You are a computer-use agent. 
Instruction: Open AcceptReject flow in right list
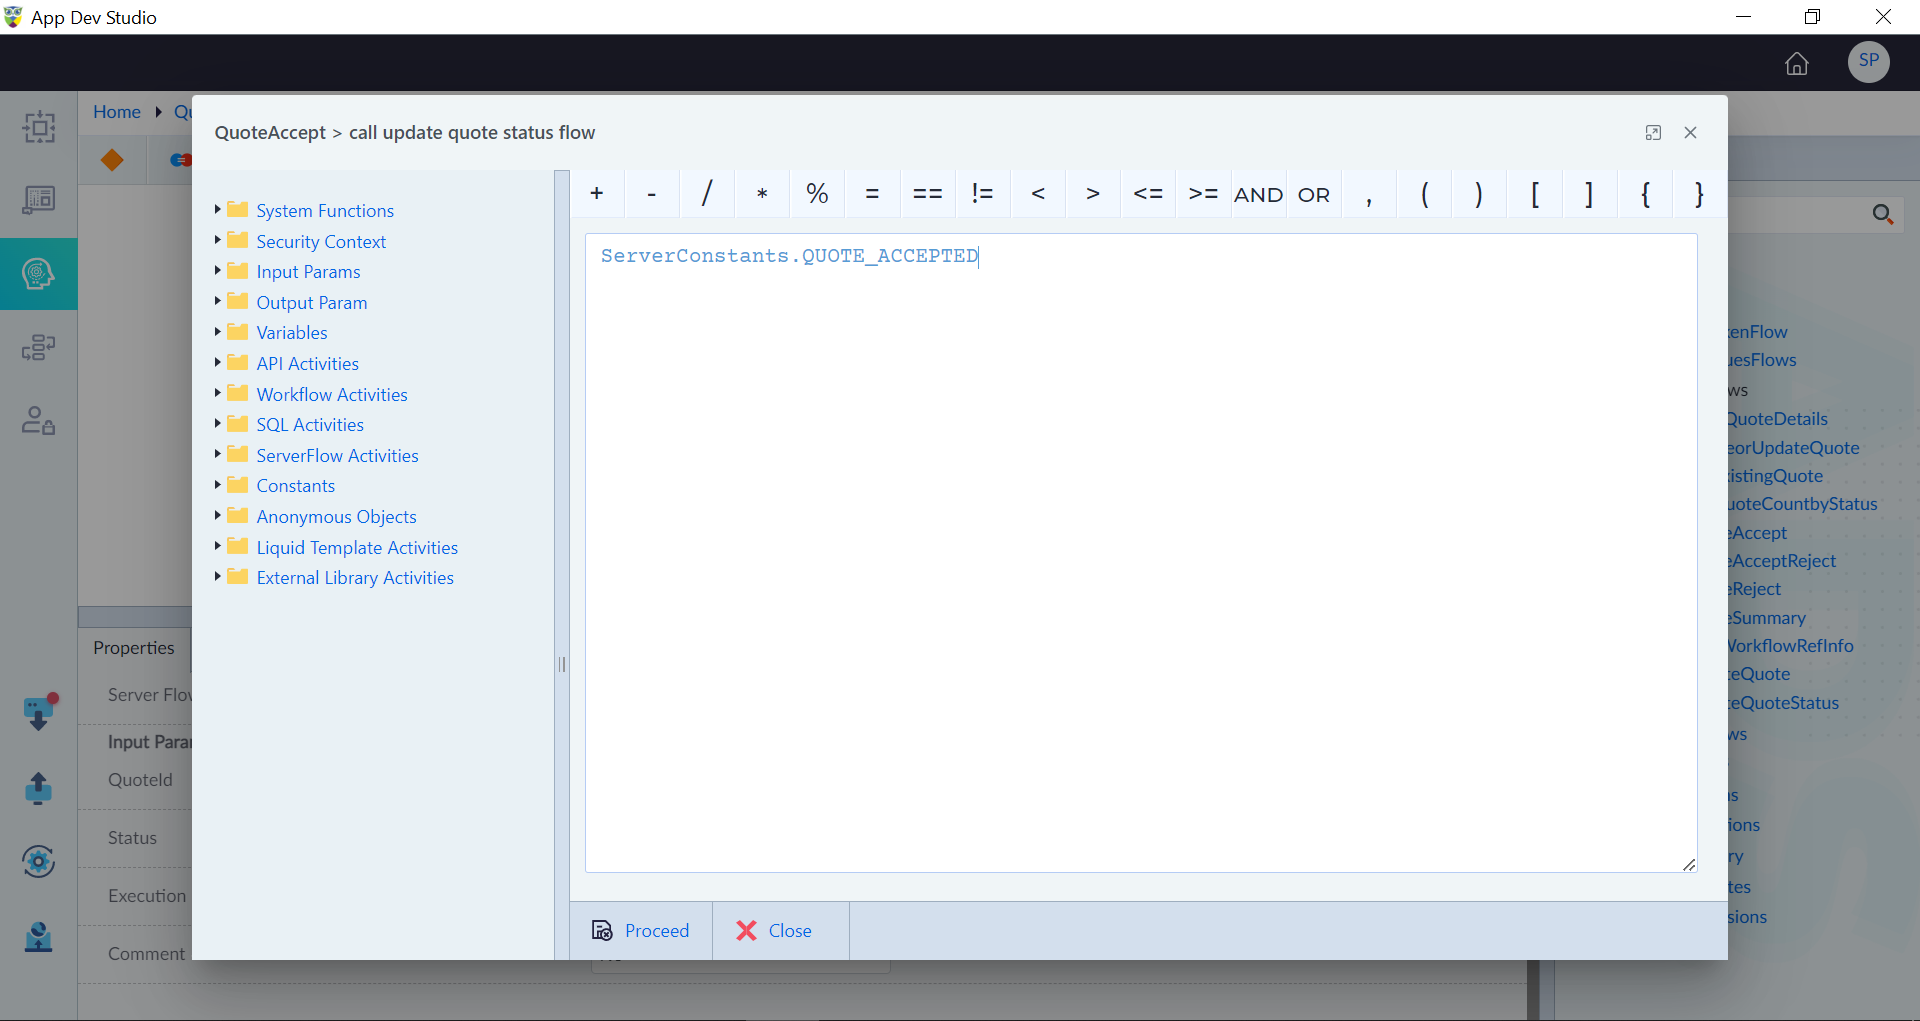pos(1784,561)
